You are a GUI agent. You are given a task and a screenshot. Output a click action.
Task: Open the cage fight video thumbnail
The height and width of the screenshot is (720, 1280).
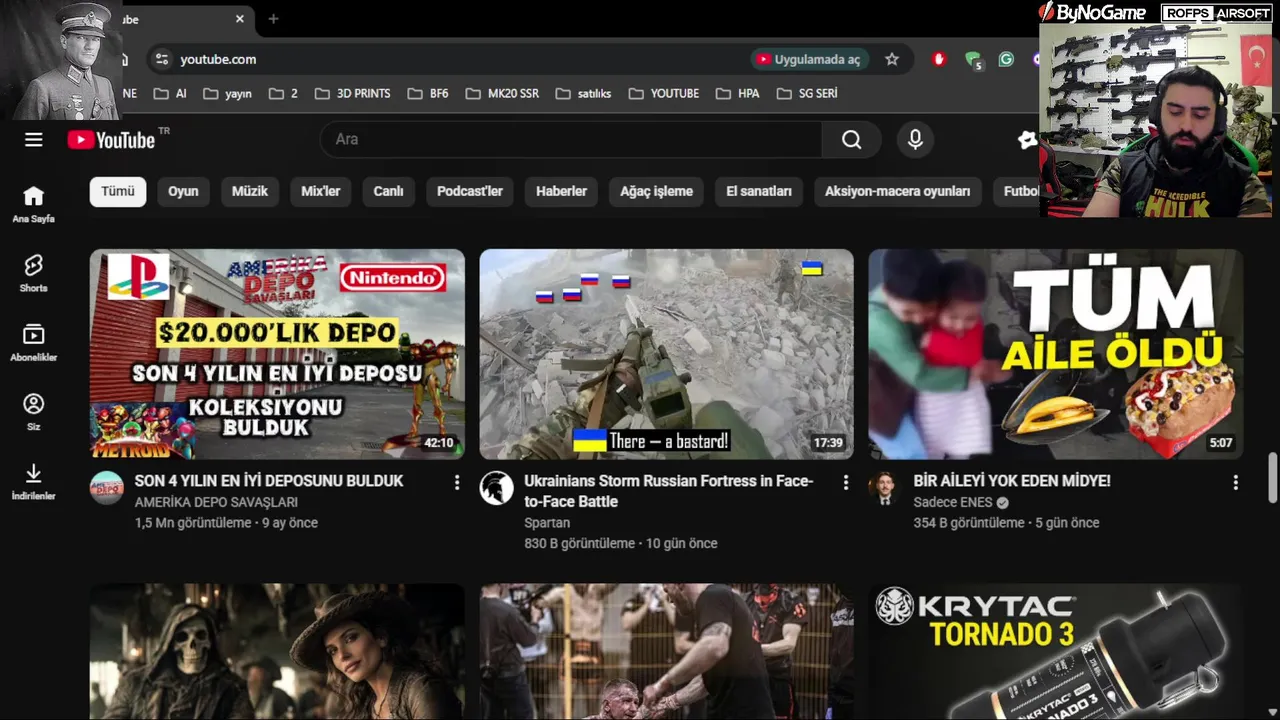click(x=666, y=652)
